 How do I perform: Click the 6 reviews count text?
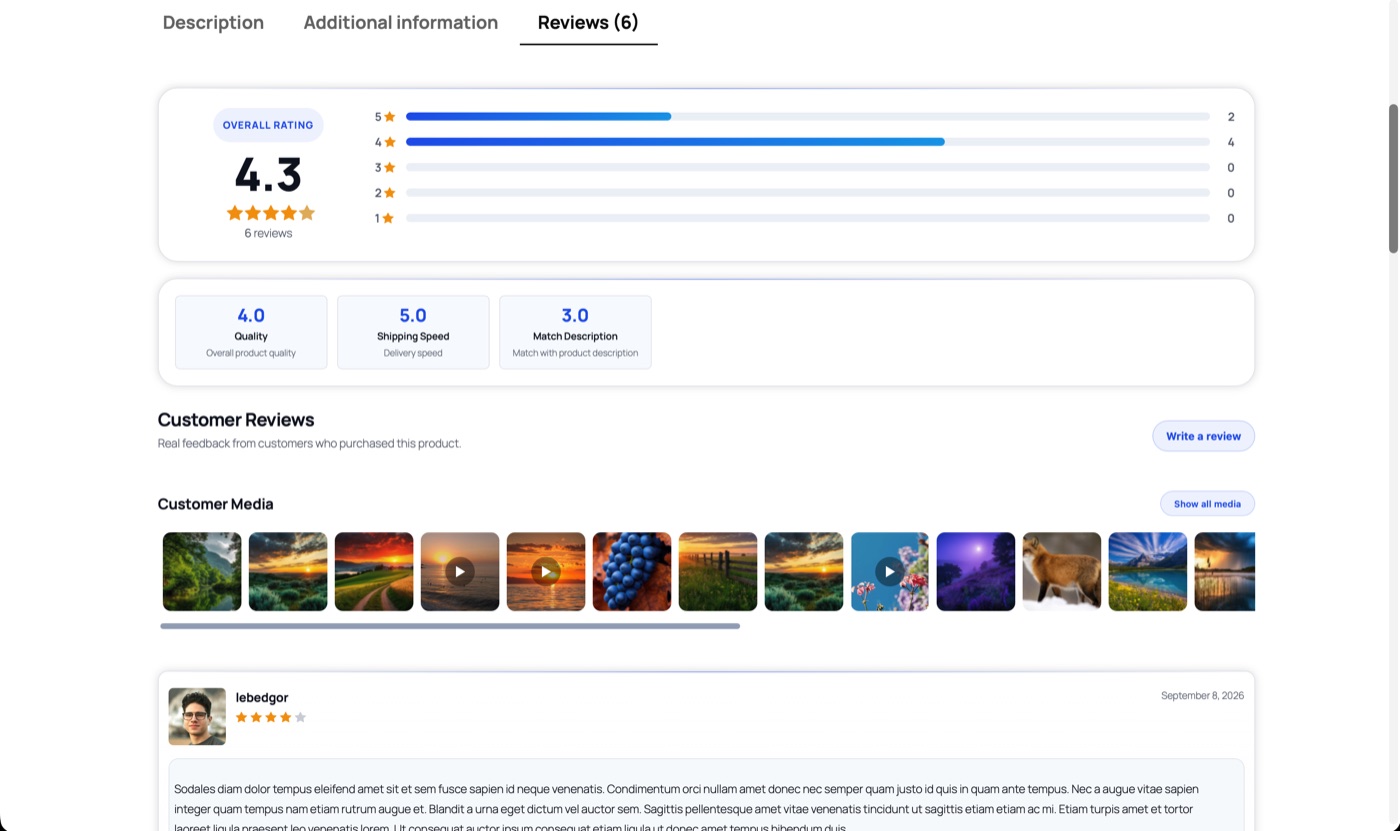268,233
